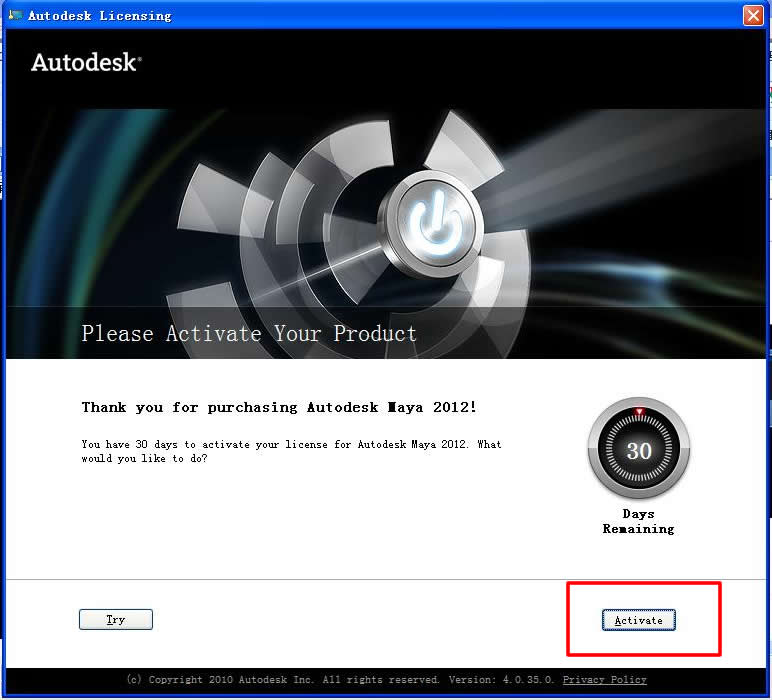
Task: Click the 'Days Remaining' label
Action: (639, 521)
